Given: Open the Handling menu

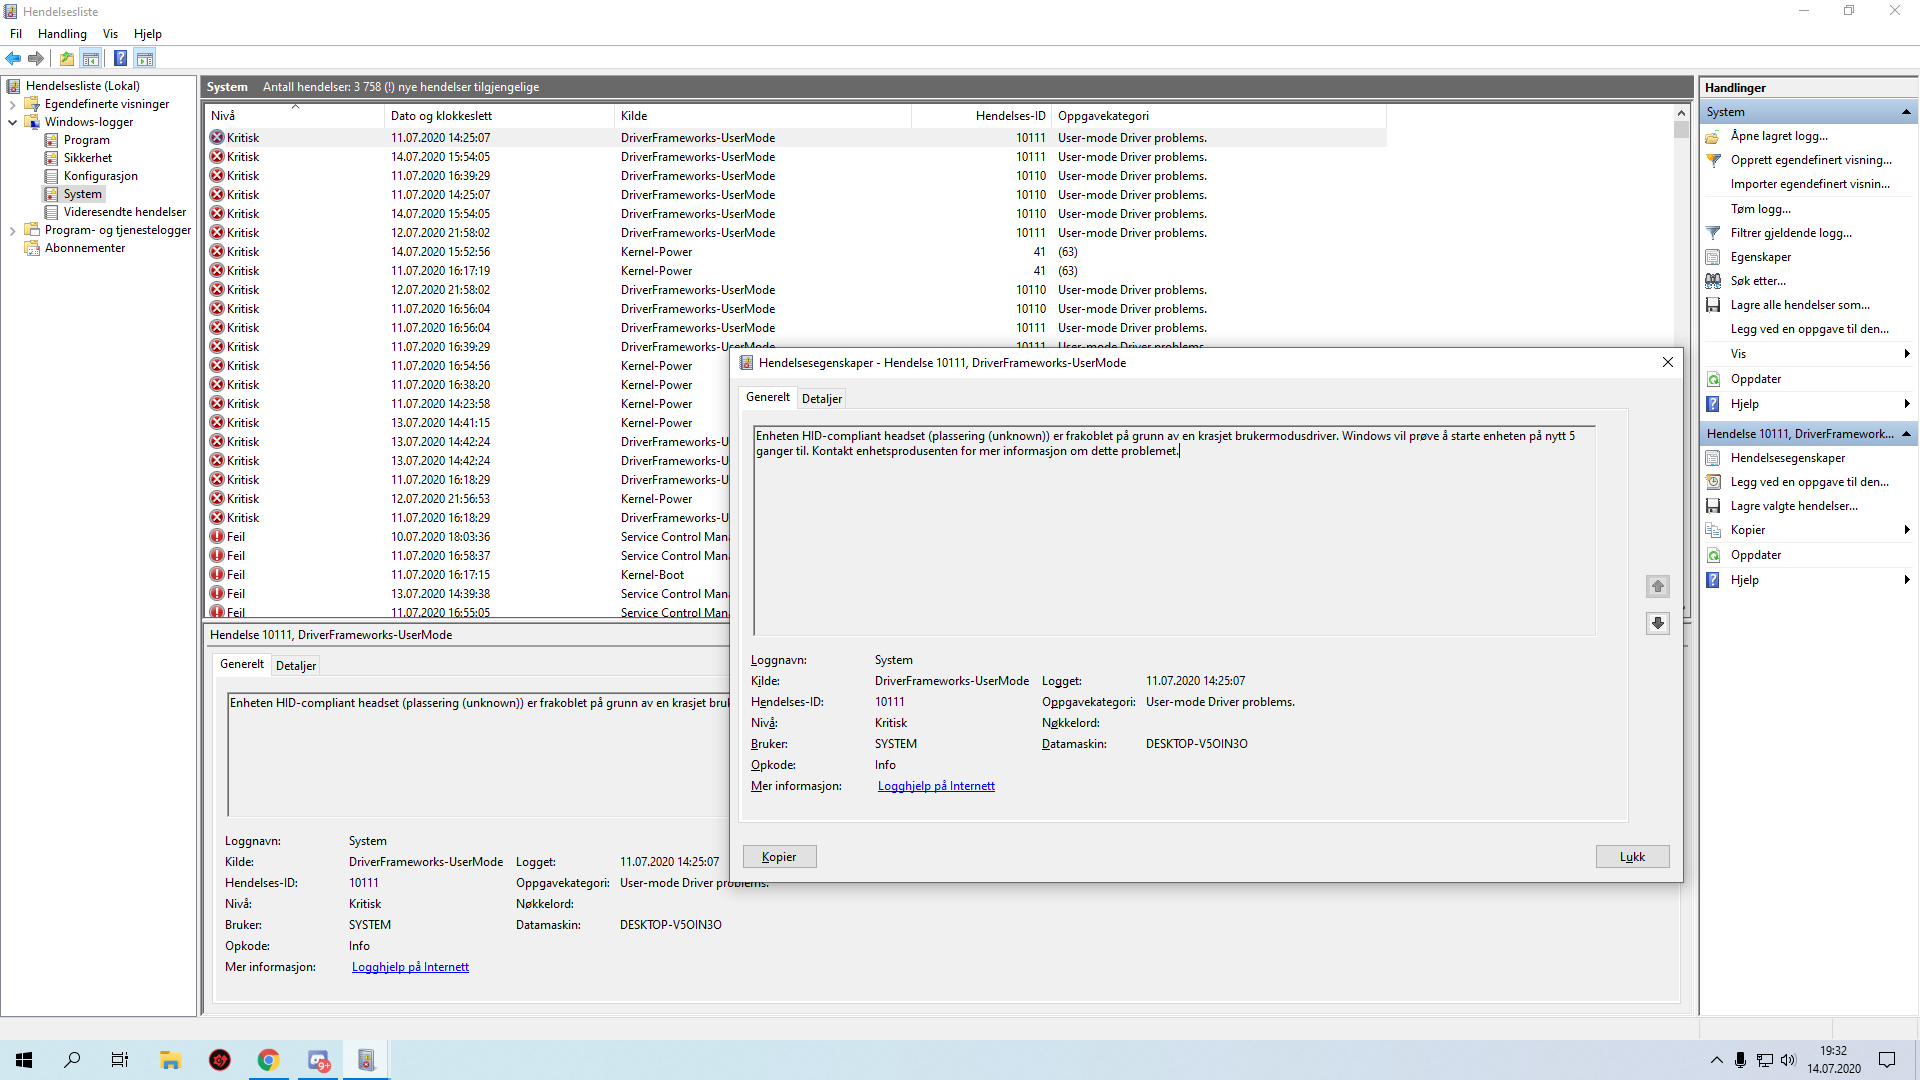Looking at the screenshot, I should [x=62, y=34].
